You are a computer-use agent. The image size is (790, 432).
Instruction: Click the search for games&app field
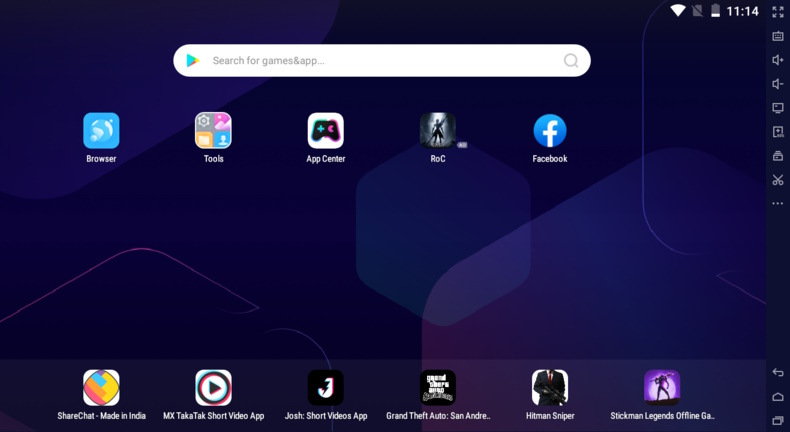coord(382,60)
